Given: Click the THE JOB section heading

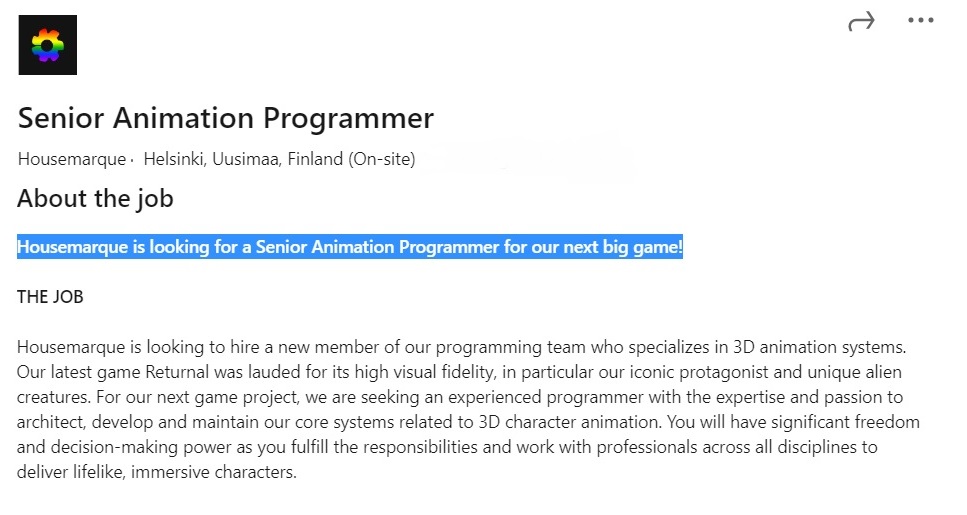Looking at the screenshot, I should 50,297.
